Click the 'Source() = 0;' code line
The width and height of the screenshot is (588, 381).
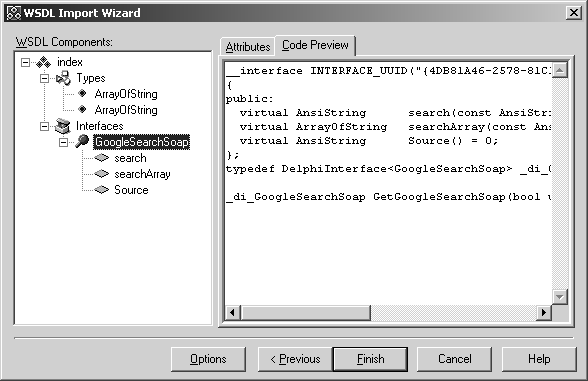click(369, 141)
